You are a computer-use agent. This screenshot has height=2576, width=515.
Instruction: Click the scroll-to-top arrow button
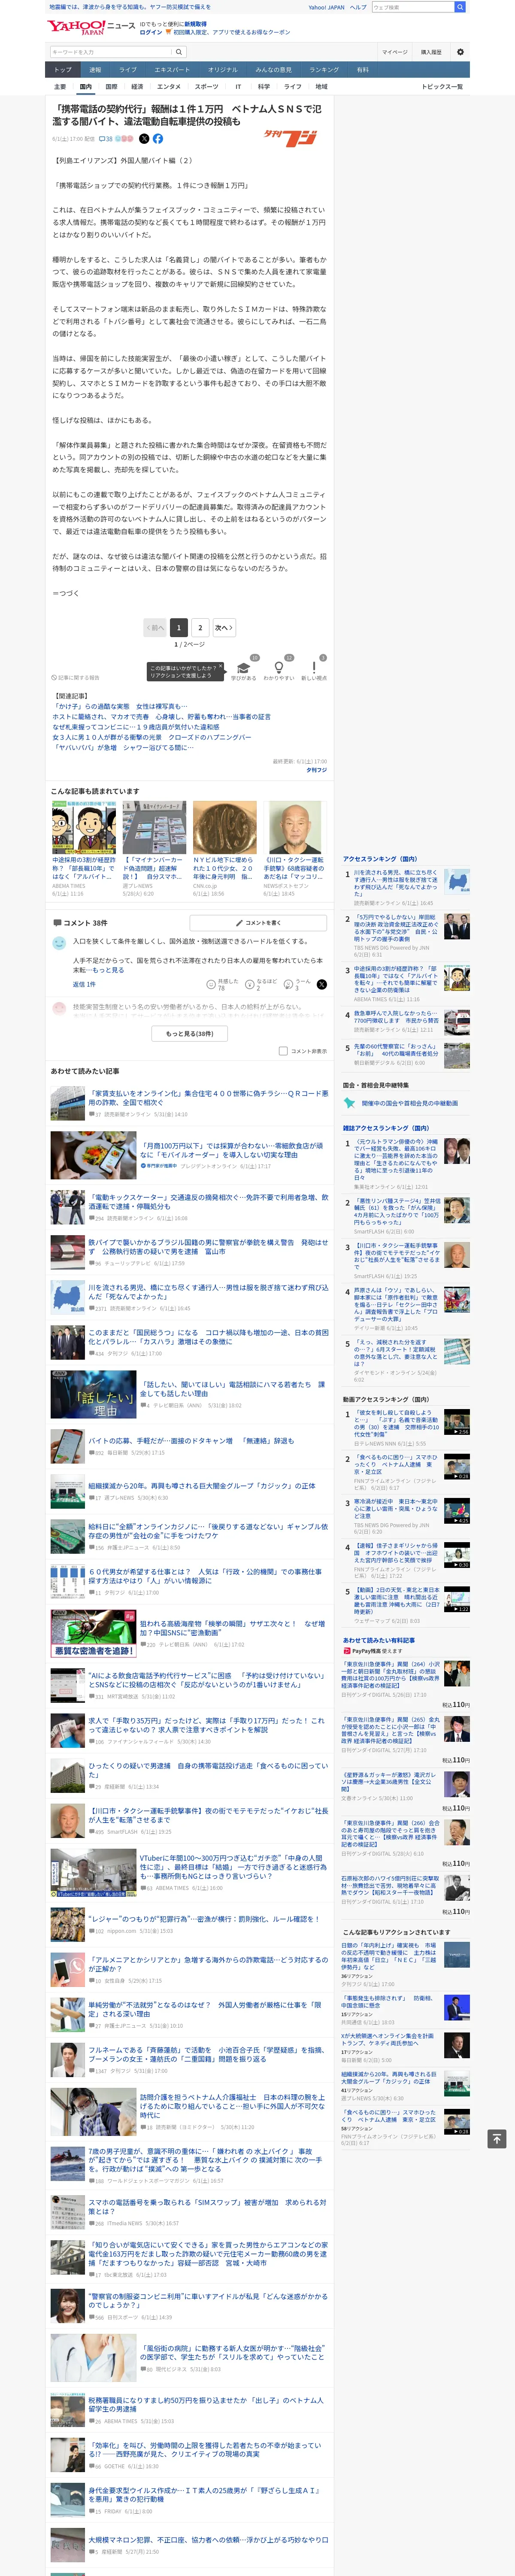(497, 2138)
